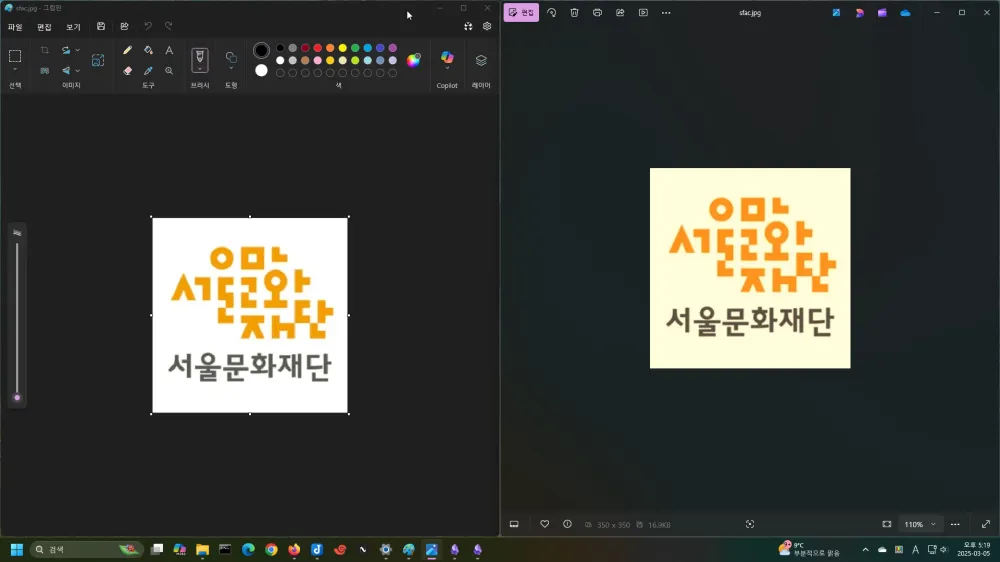Click the Print icon in Photos
Viewport: 1000px width, 562px height.
pos(597,13)
